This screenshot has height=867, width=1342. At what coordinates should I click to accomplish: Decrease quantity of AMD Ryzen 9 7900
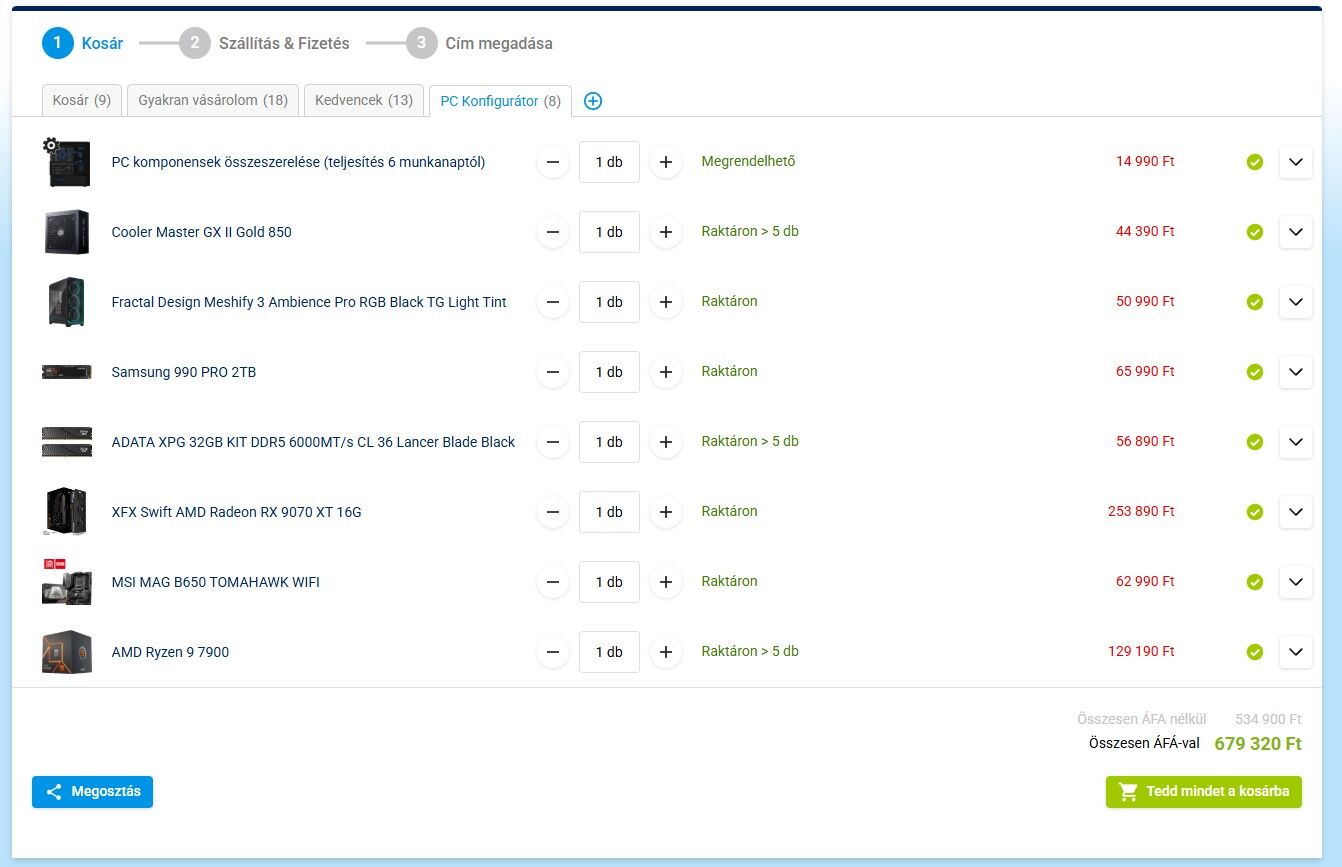tap(553, 652)
